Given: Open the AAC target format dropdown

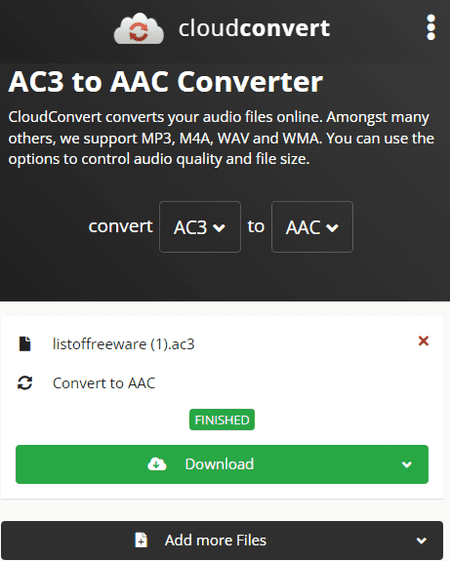Looking at the screenshot, I should tap(312, 227).
